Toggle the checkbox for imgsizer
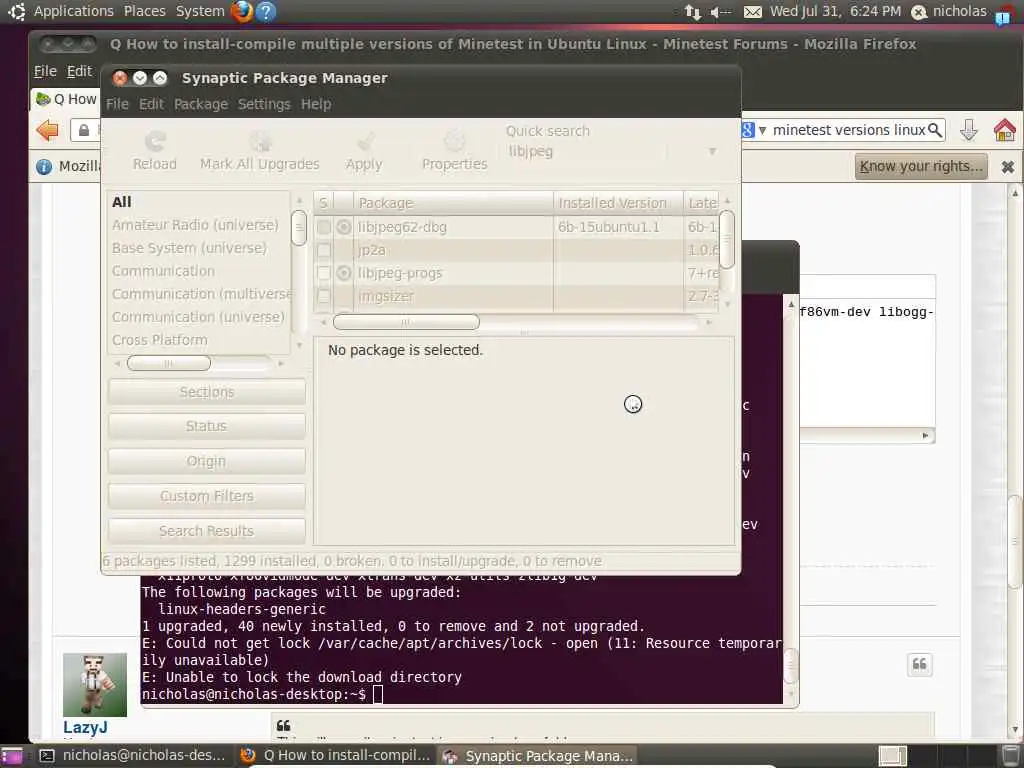Screen dimensions: 1024x768 pos(323,296)
